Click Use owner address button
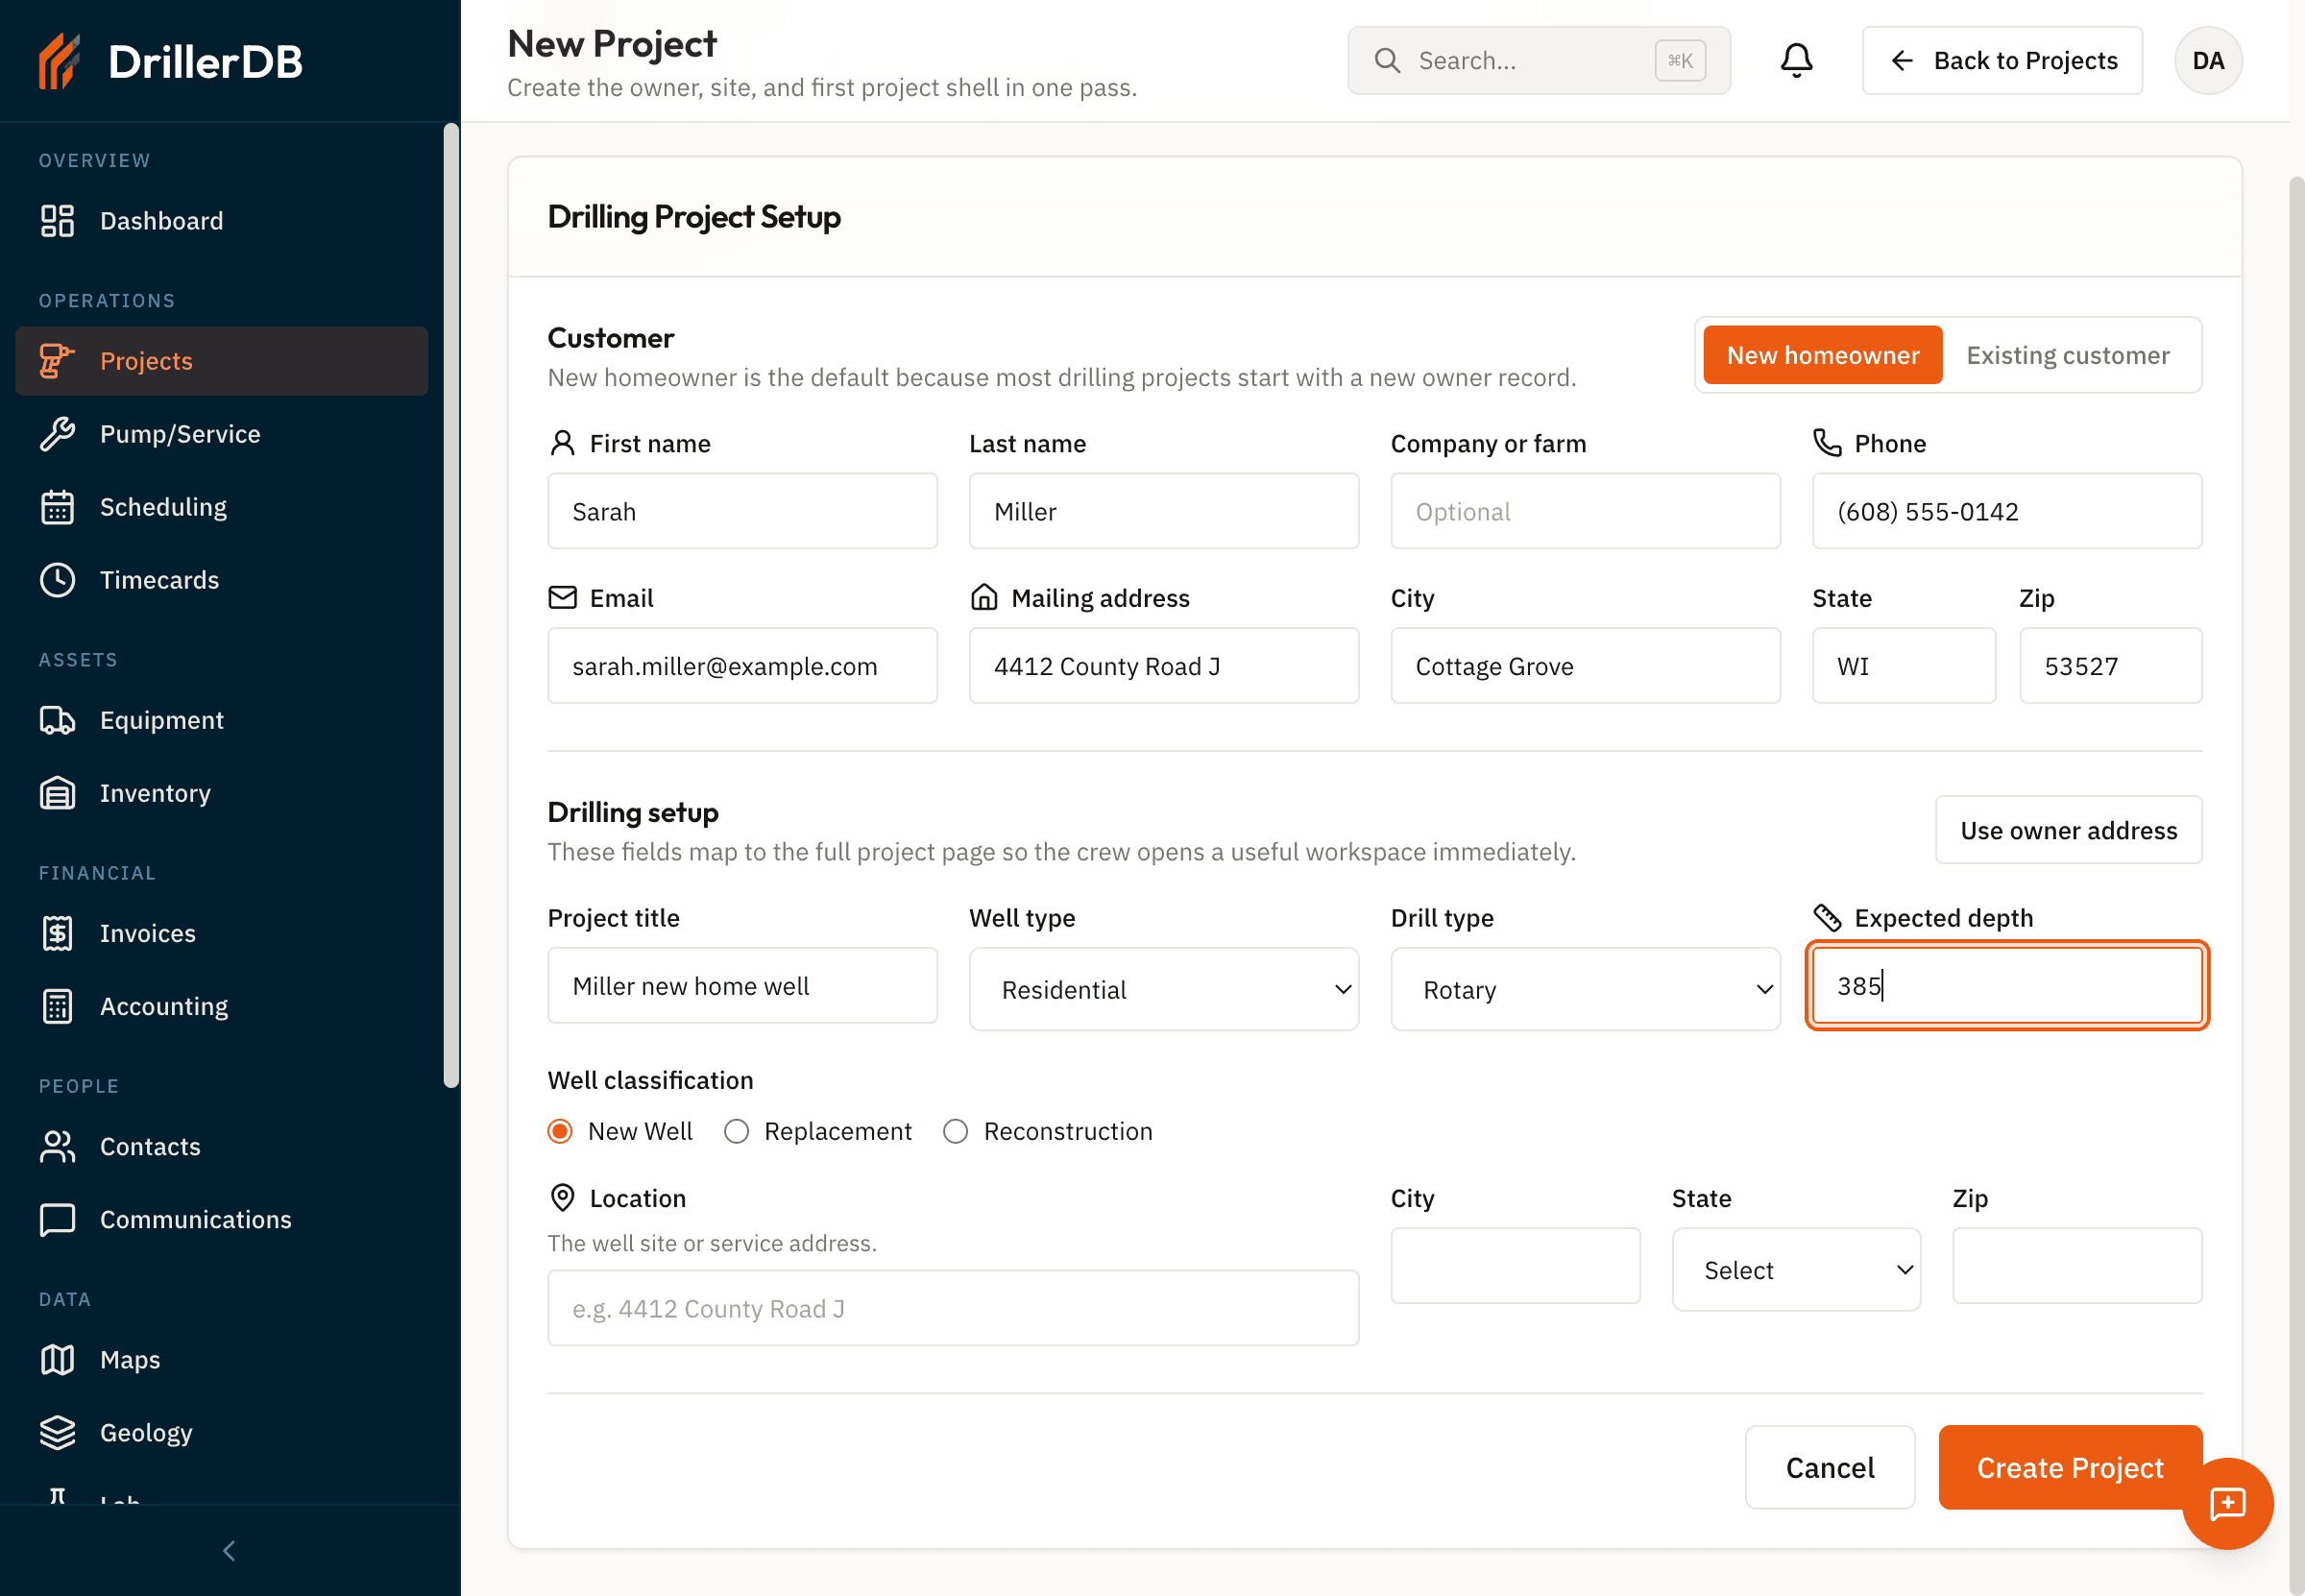Screen dimensions: 2305x1596 2068,830
